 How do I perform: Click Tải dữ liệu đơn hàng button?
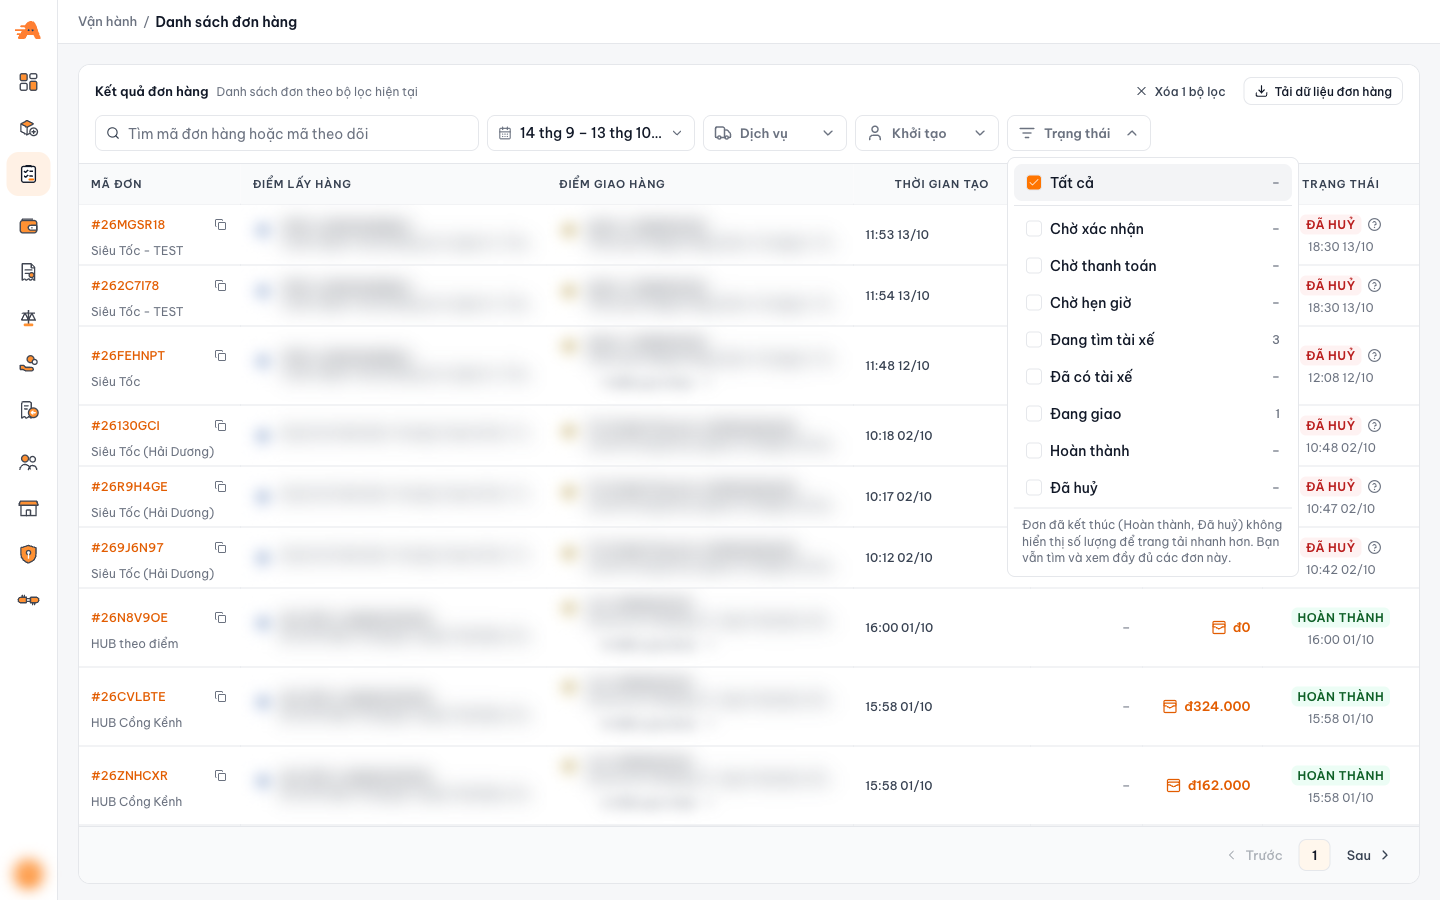click(x=1323, y=91)
